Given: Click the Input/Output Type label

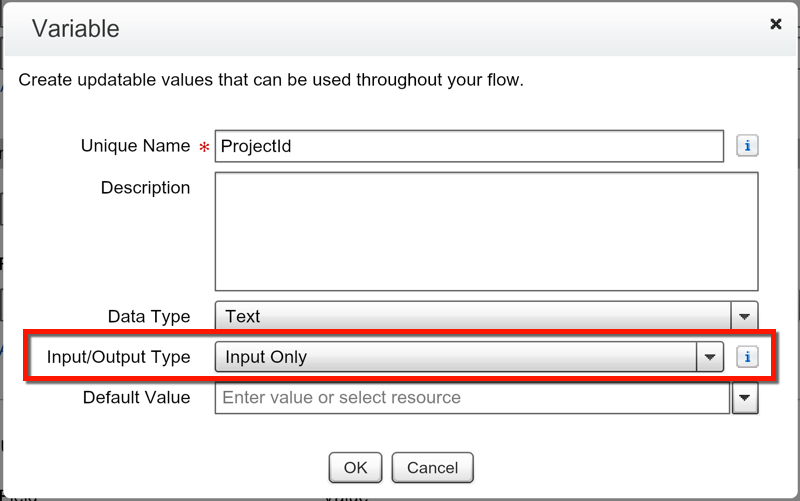Looking at the screenshot, I should 118,357.
